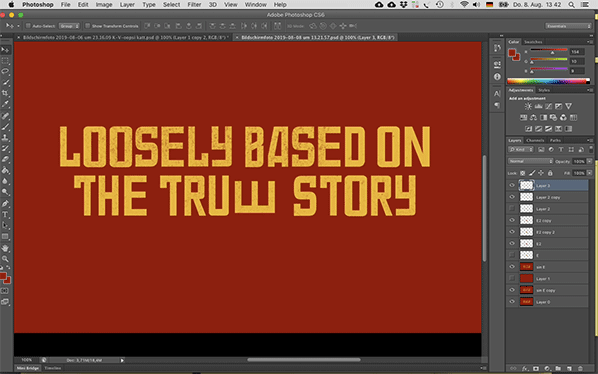
Task: Add a Vibrance adjustment
Action: [569, 106]
